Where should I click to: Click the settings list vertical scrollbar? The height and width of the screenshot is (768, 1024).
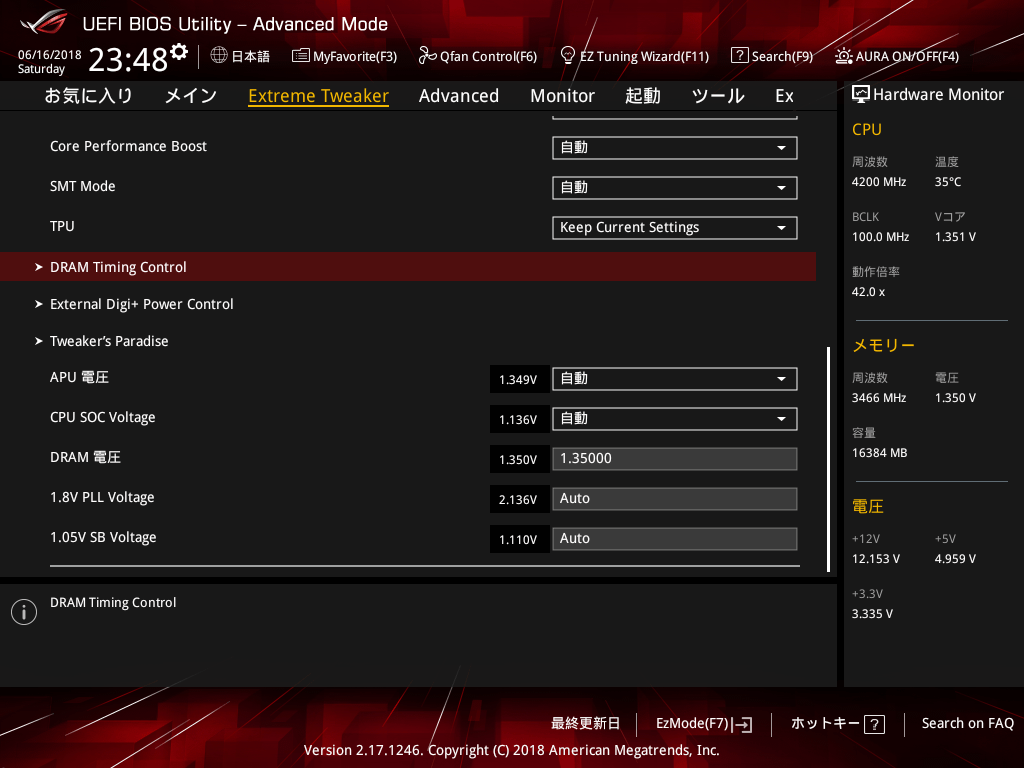[x=828, y=459]
